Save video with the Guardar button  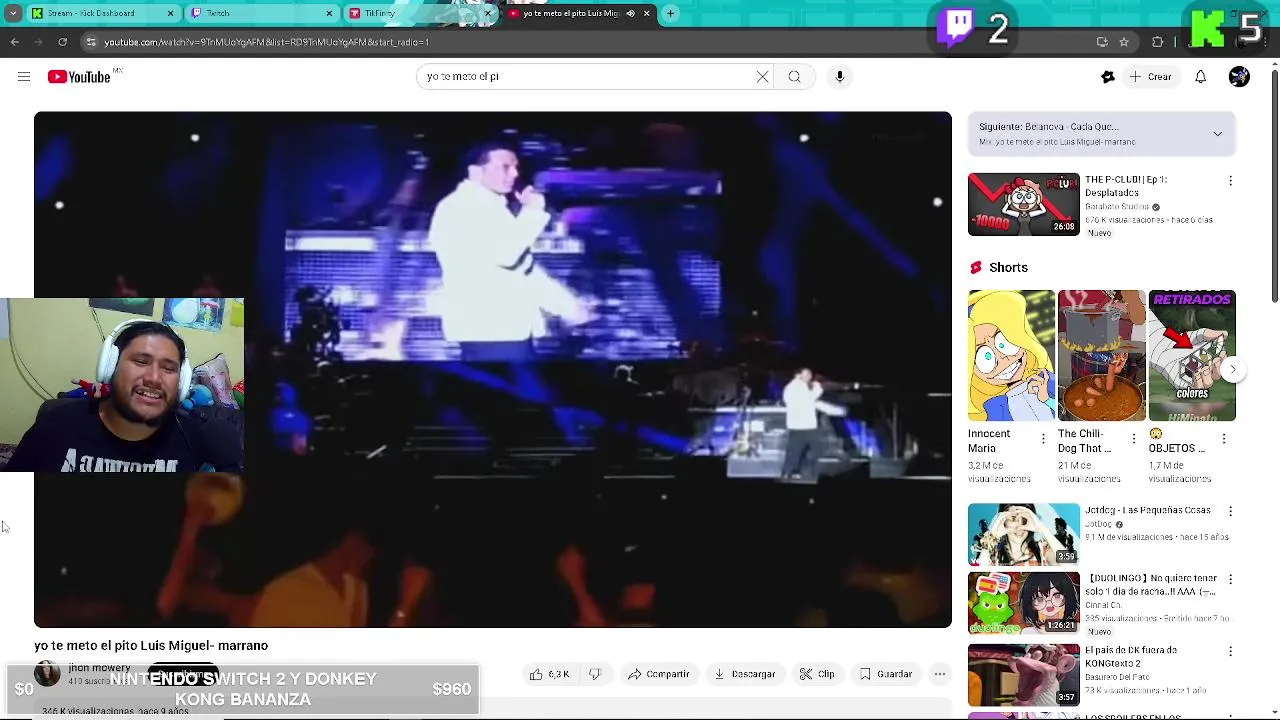pyautogui.click(x=886, y=674)
